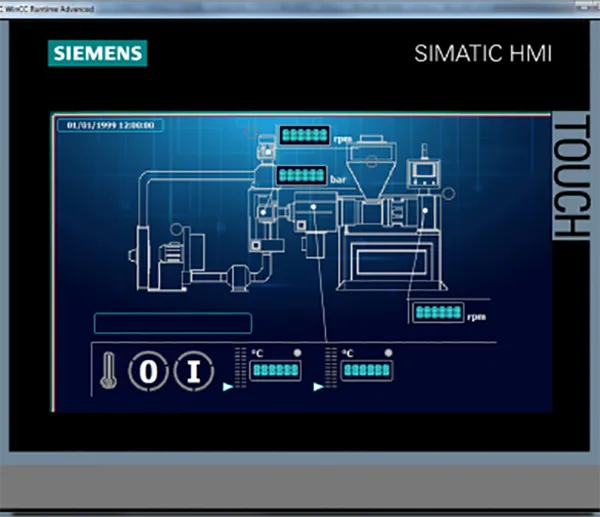Click the TOUCH label on panel edge
This screenshot has width=600, height=517.
[571, 176]
